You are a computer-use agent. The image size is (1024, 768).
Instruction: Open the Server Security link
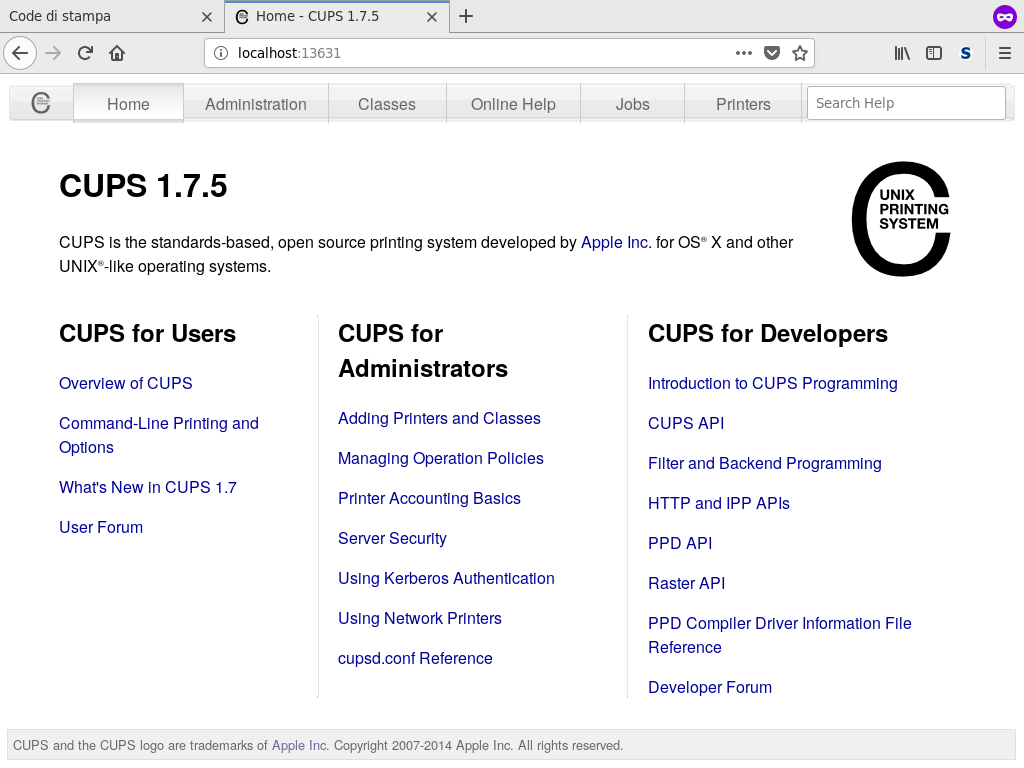coord(392,538)
